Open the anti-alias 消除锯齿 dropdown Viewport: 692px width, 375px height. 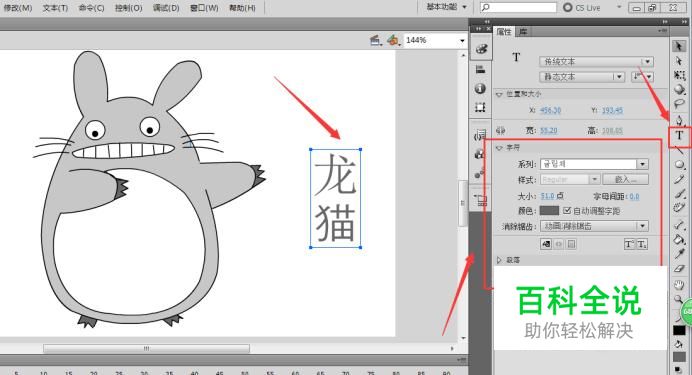(594, 226)
